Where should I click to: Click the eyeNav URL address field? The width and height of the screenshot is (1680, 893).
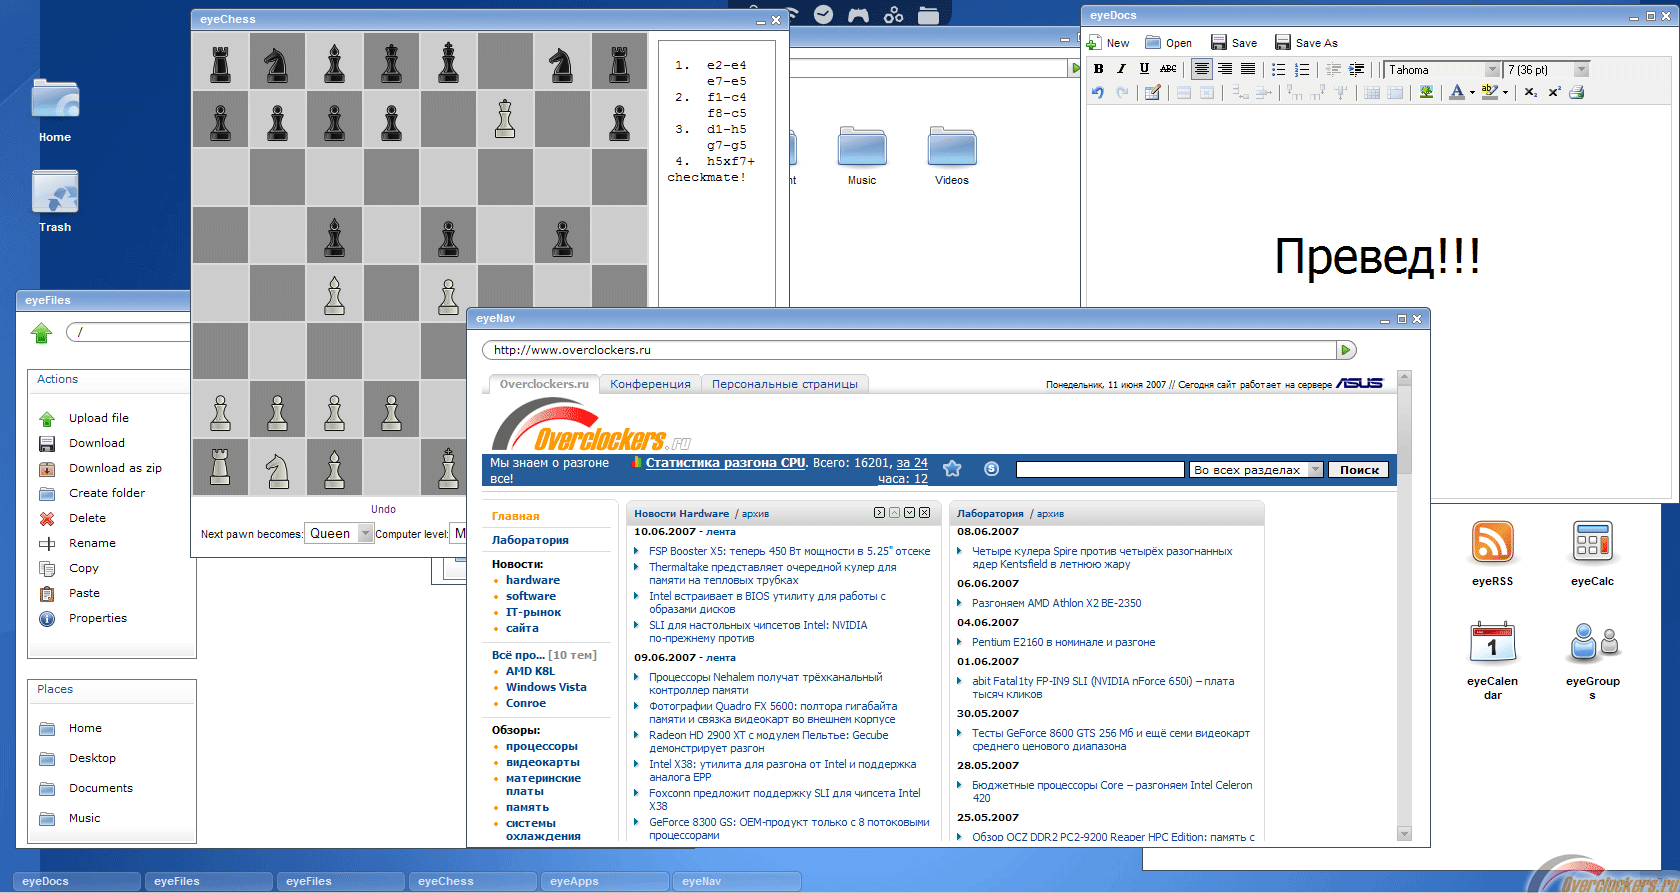pyautogui.click(x=909, y=350)
